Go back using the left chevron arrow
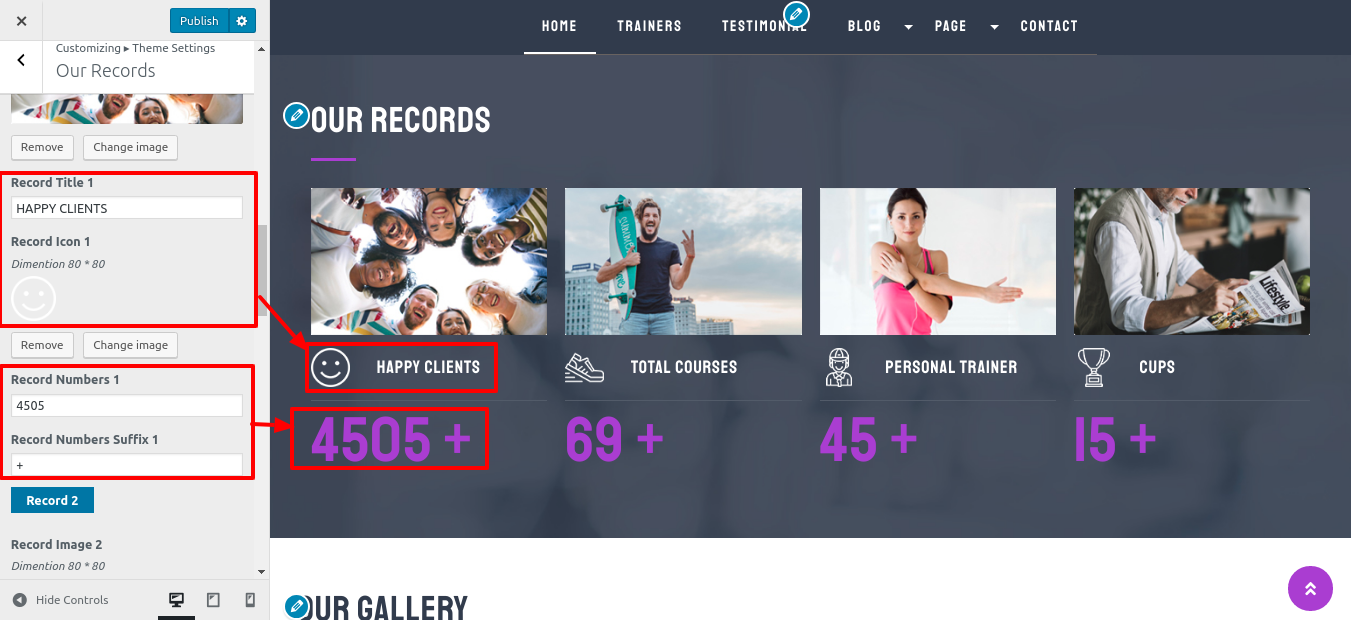Viewport: 1351px width, 620px height. pyautogui.click(x=21, y=61)
